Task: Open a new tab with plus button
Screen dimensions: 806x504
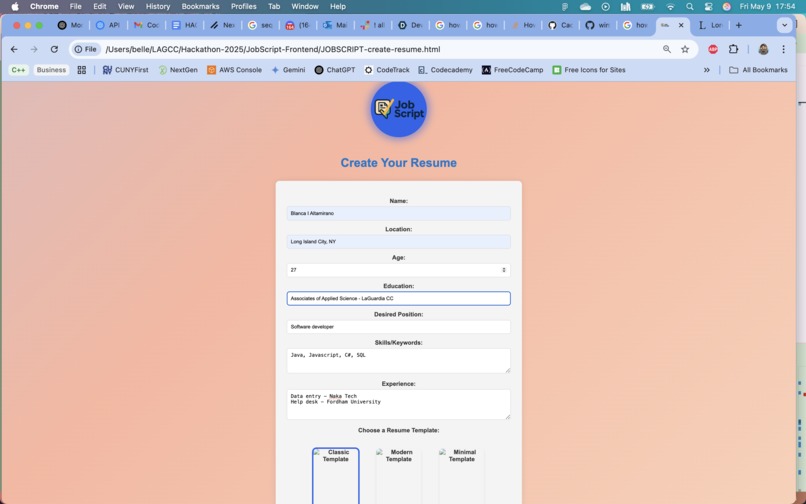Action: coord(739,25)
